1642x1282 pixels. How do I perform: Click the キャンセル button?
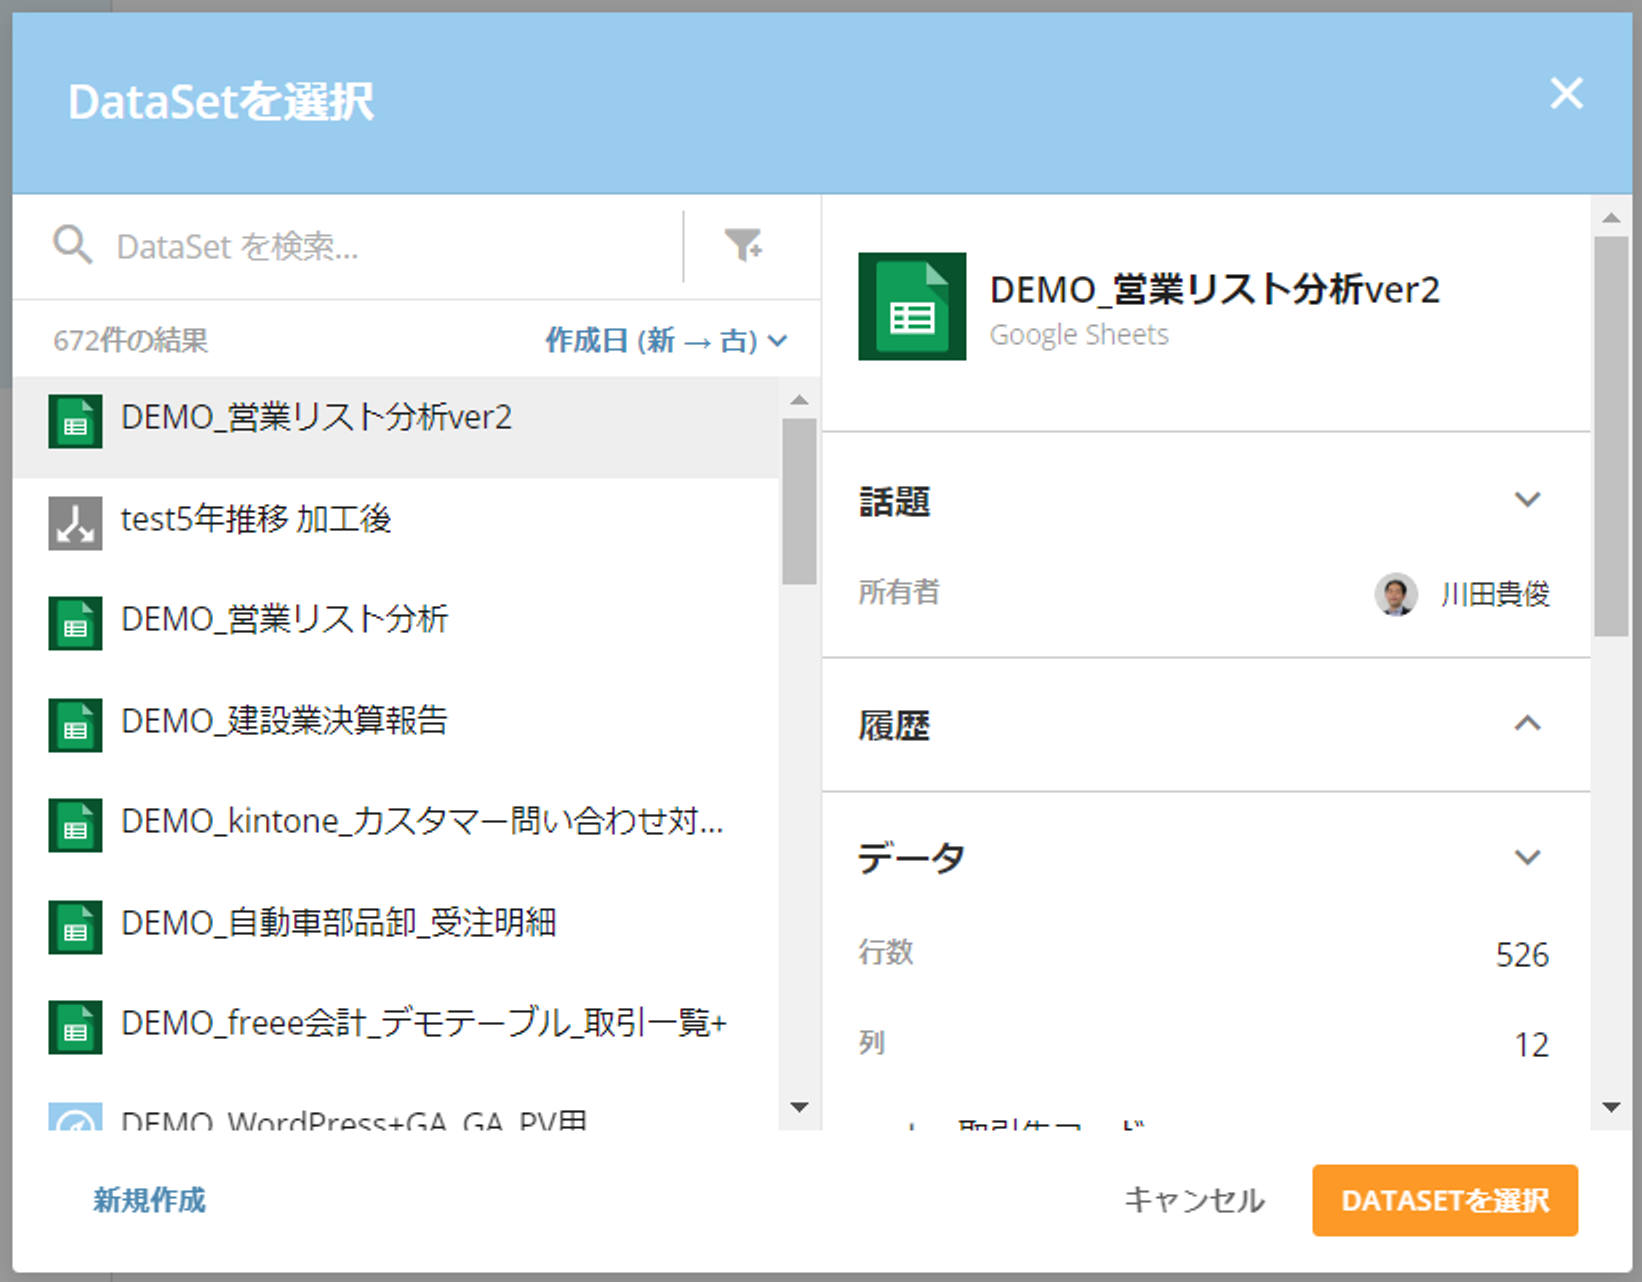tap(1194, 1200)
